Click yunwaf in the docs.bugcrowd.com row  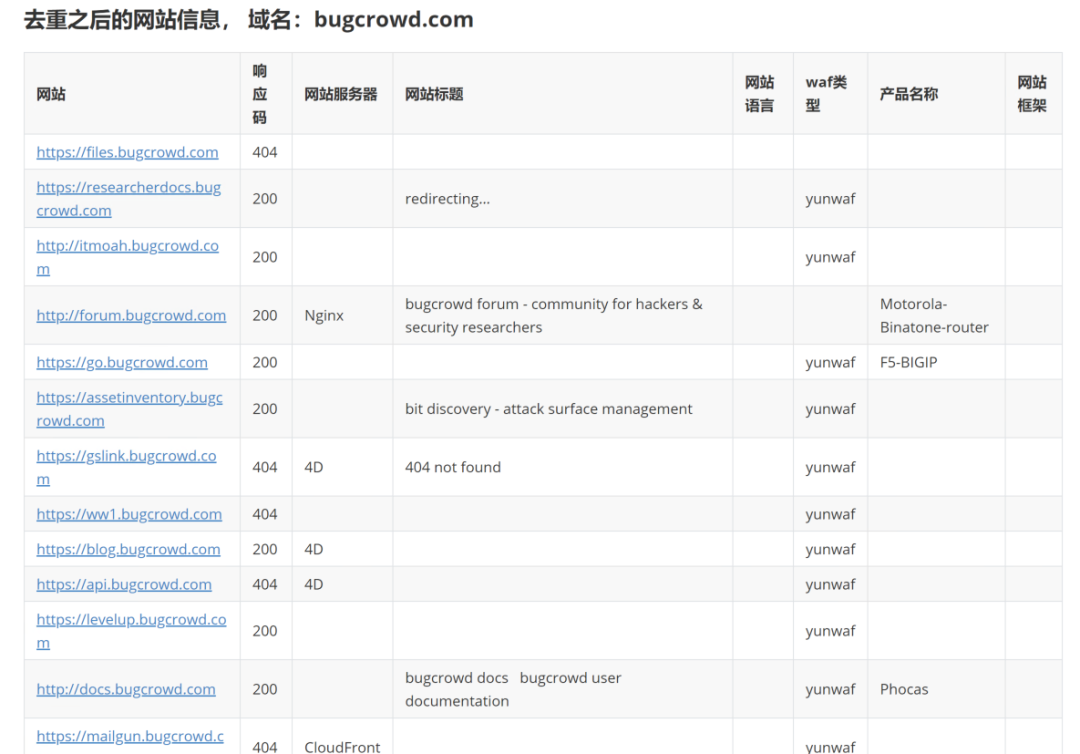(x=831, y=689)
